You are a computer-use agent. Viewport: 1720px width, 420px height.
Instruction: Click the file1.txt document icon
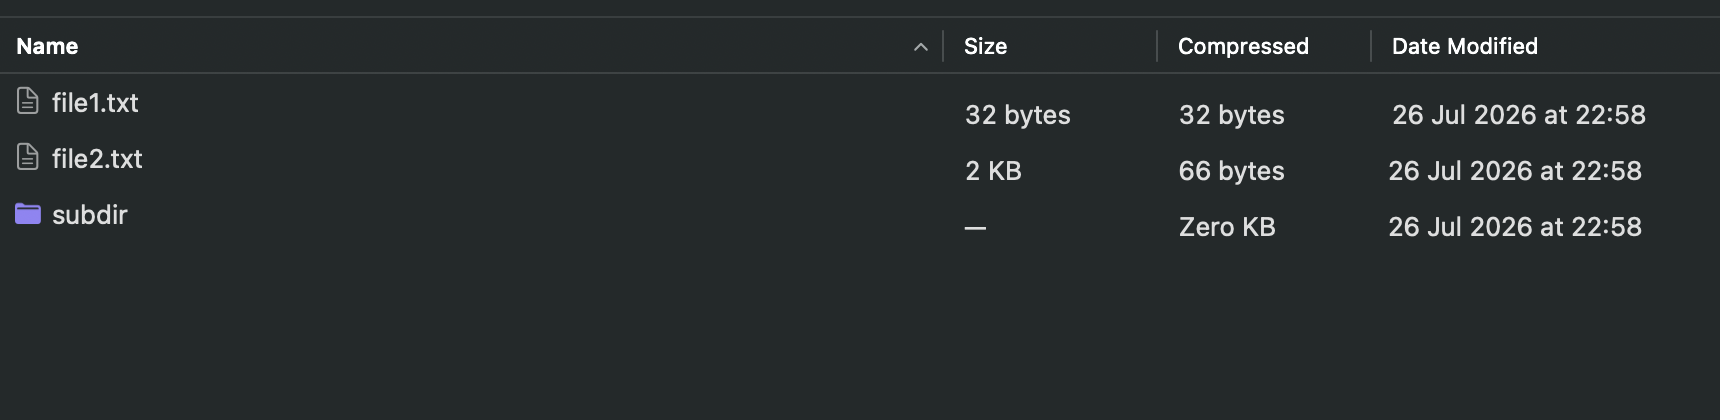pyautogui.click(x=28, y=101)
